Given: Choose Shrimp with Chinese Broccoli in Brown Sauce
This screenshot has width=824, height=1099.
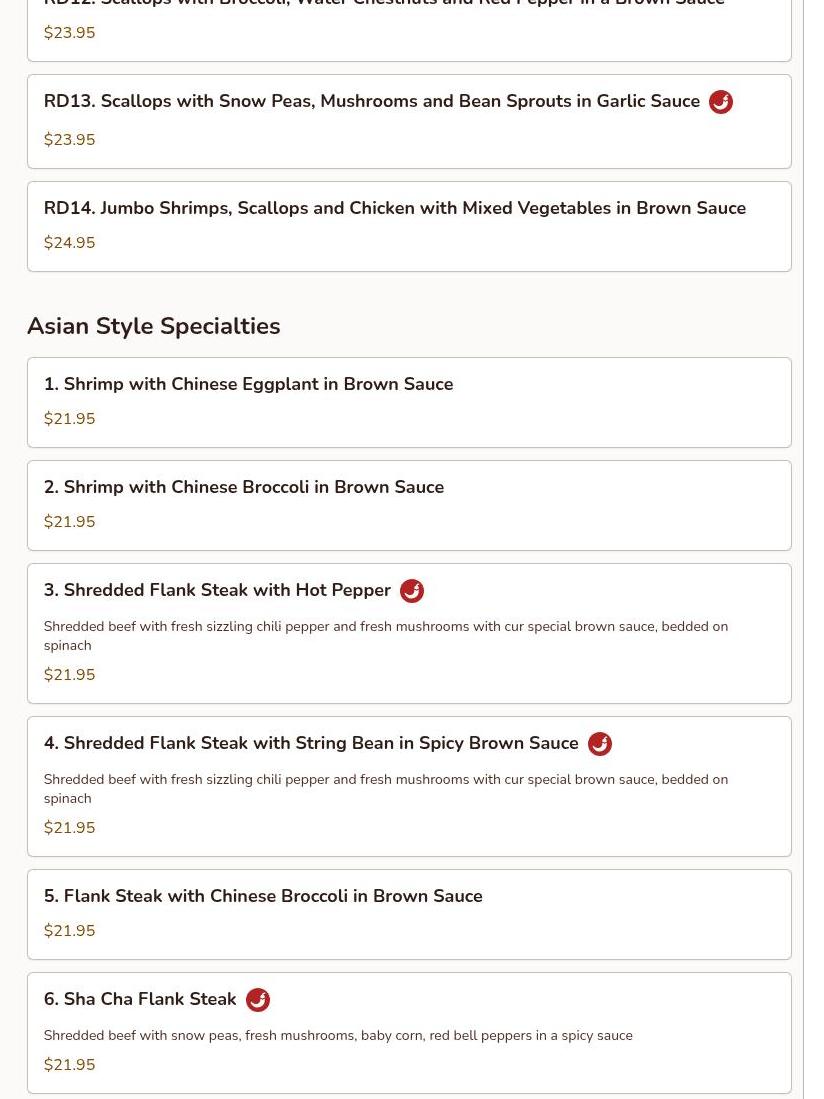Looking at the screenshot, I should click(x=243, y=487).
